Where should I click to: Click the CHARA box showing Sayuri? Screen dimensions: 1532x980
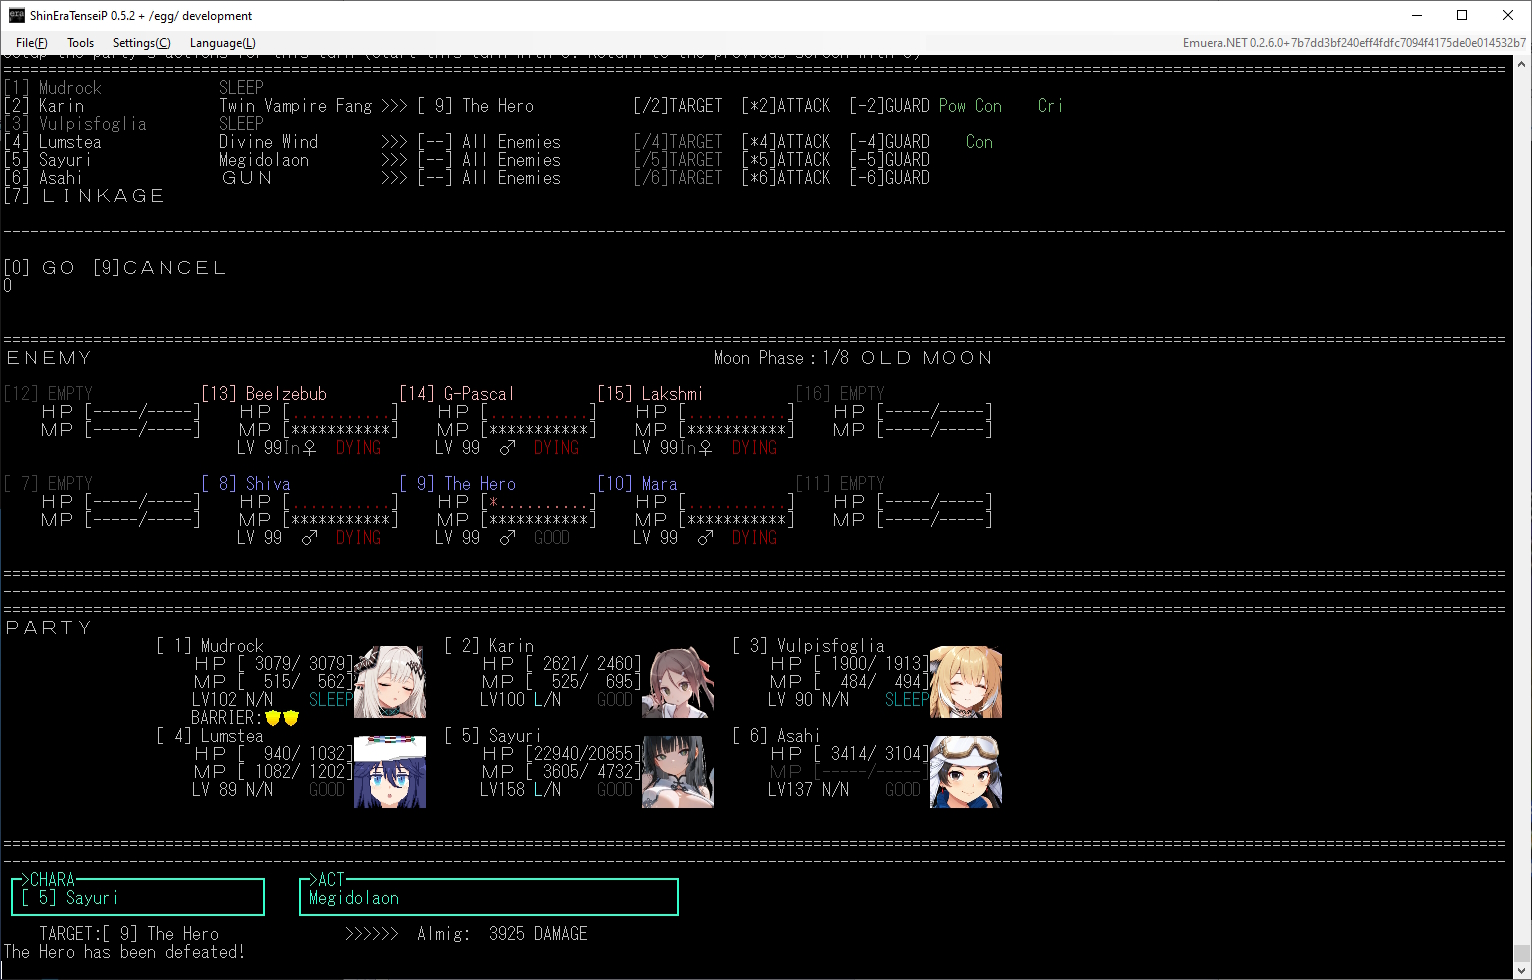point(138,897)
